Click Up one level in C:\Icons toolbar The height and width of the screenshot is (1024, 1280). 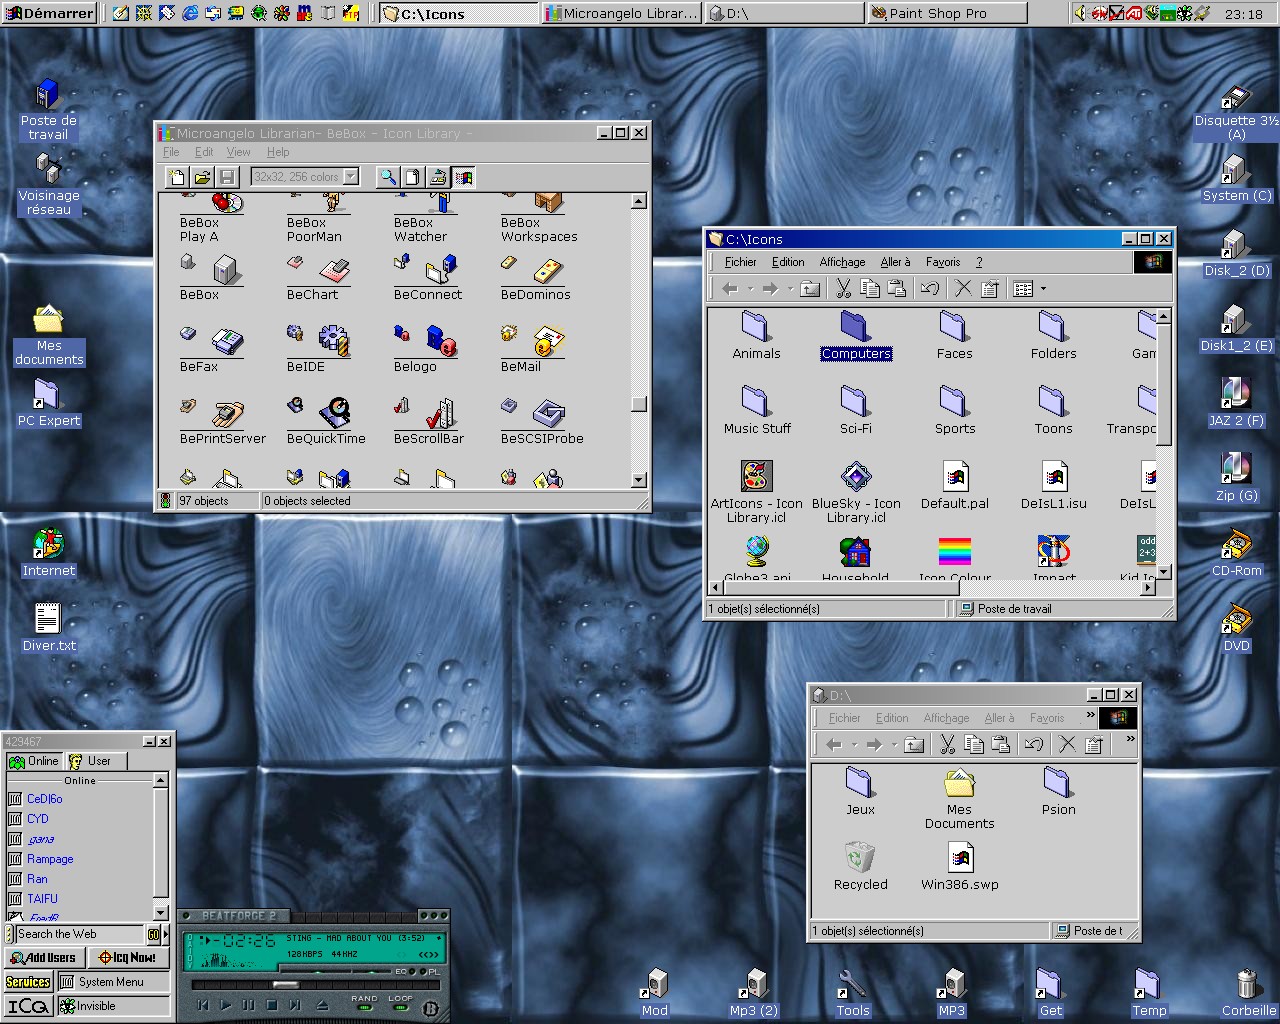810,289
